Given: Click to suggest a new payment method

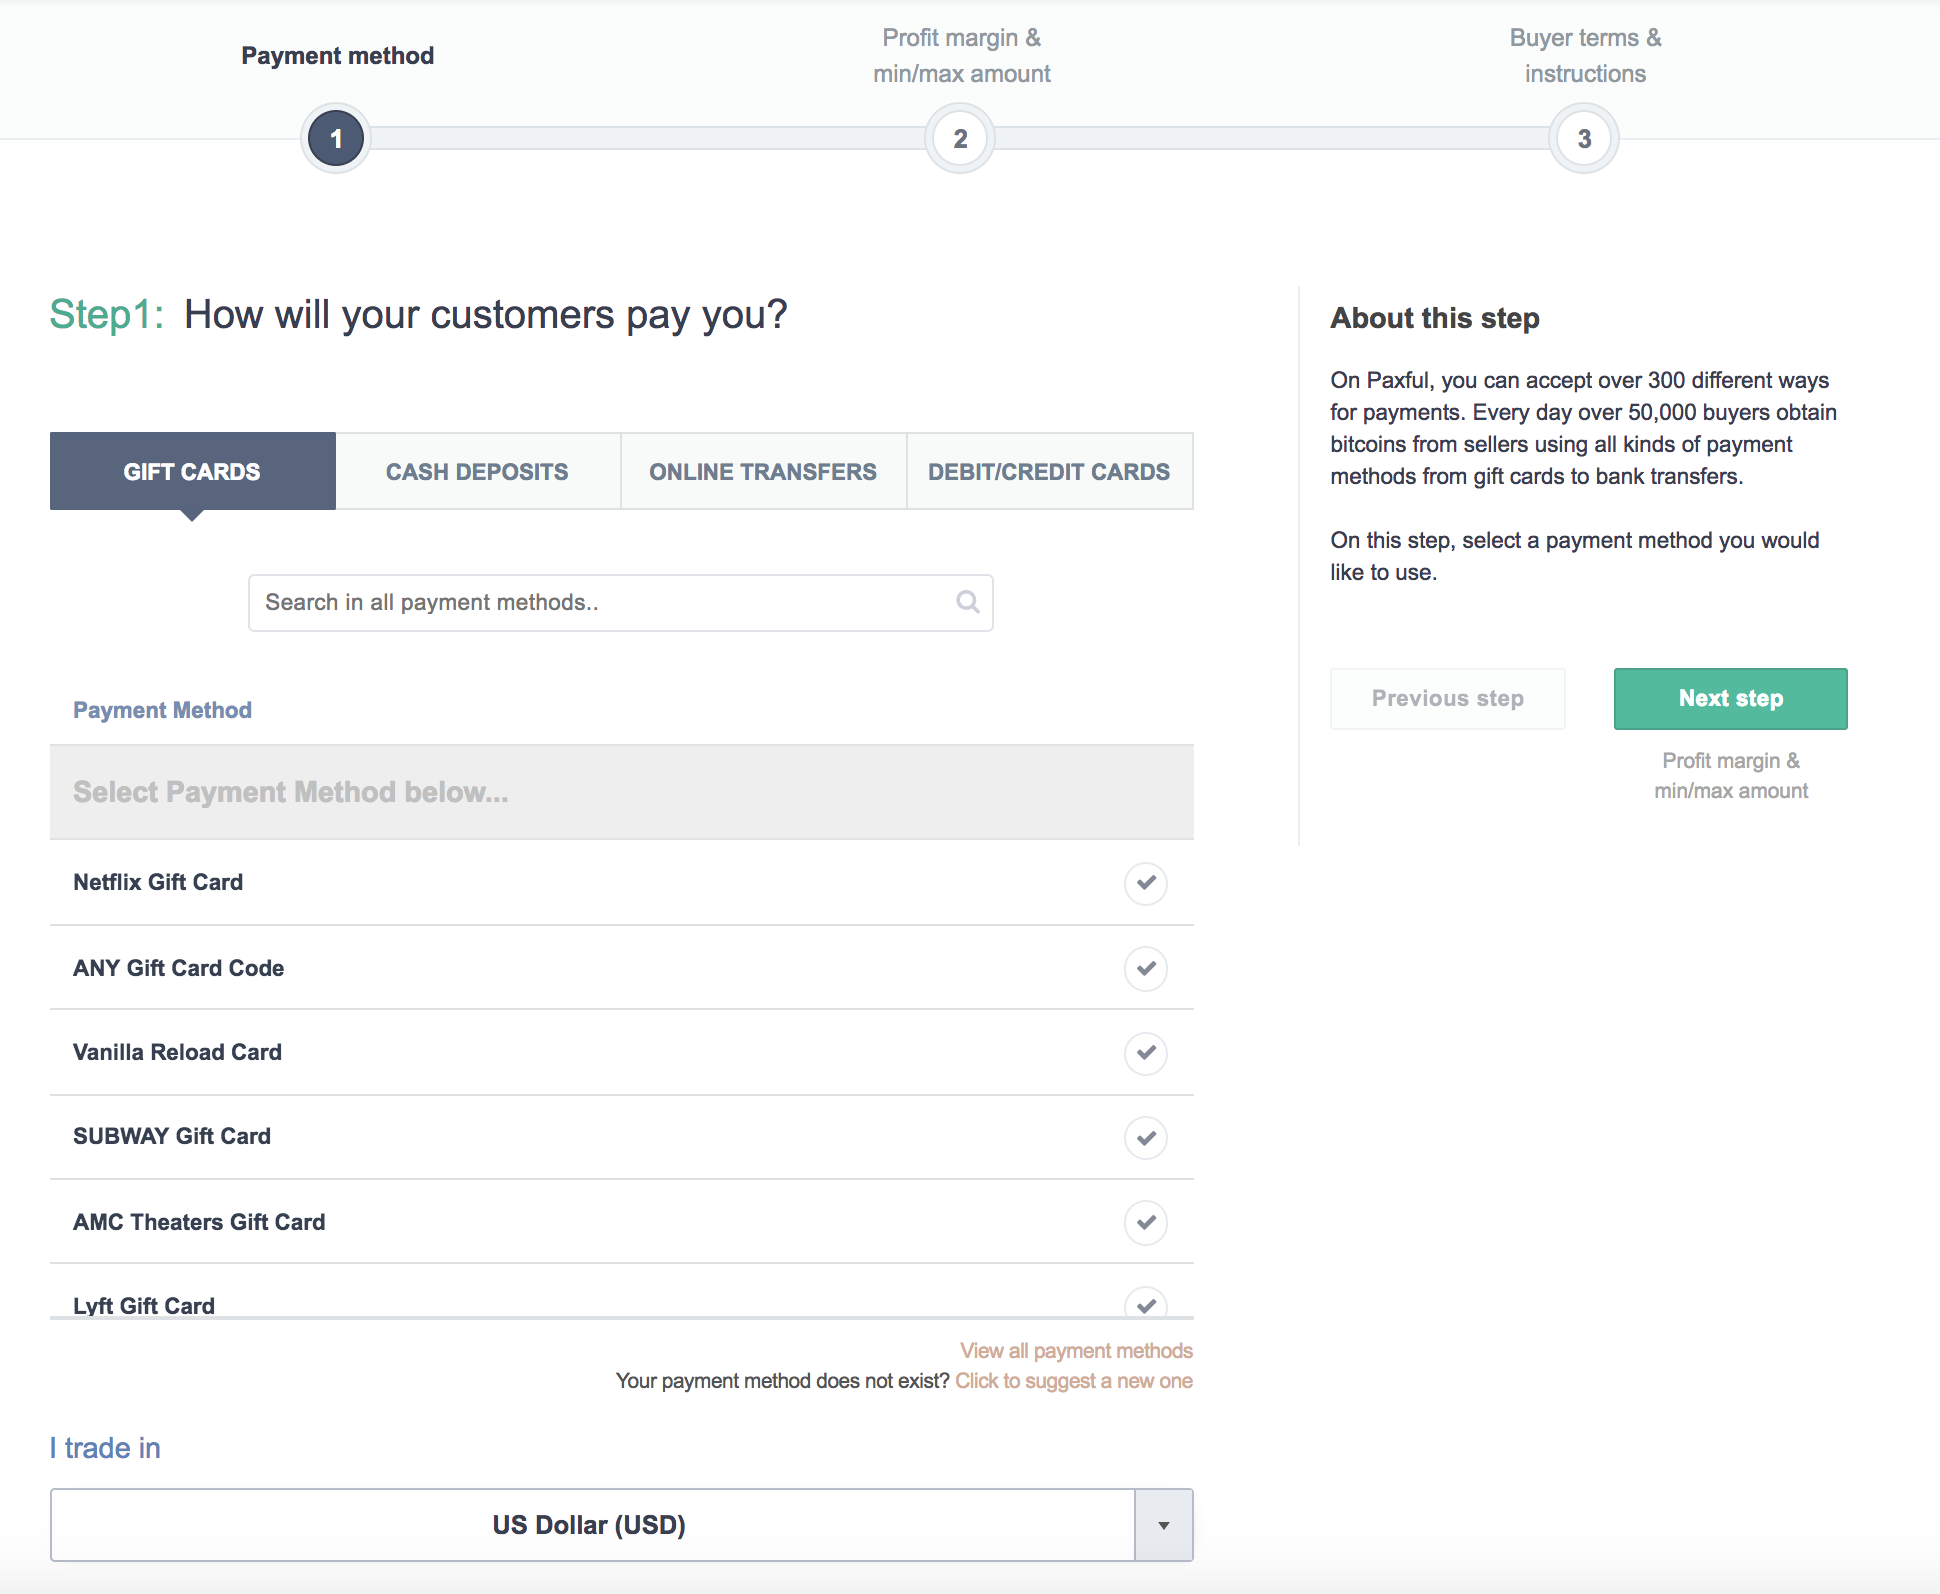Looking at the screenshot, I should tap(1073, 1381).
